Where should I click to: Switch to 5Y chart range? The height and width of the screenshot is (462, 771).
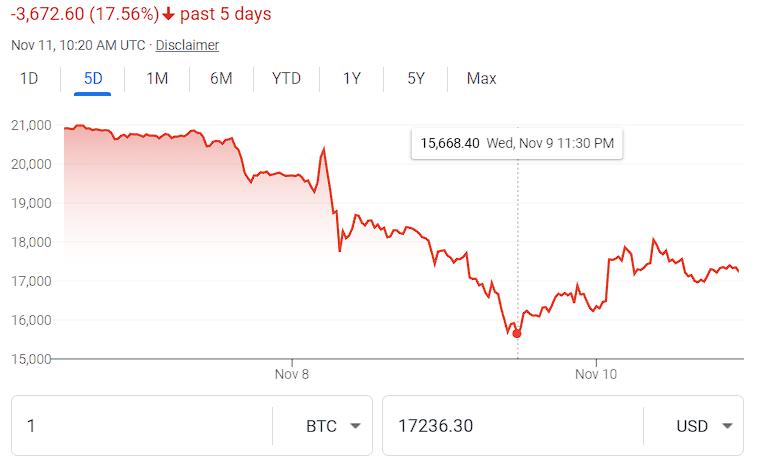416,79
